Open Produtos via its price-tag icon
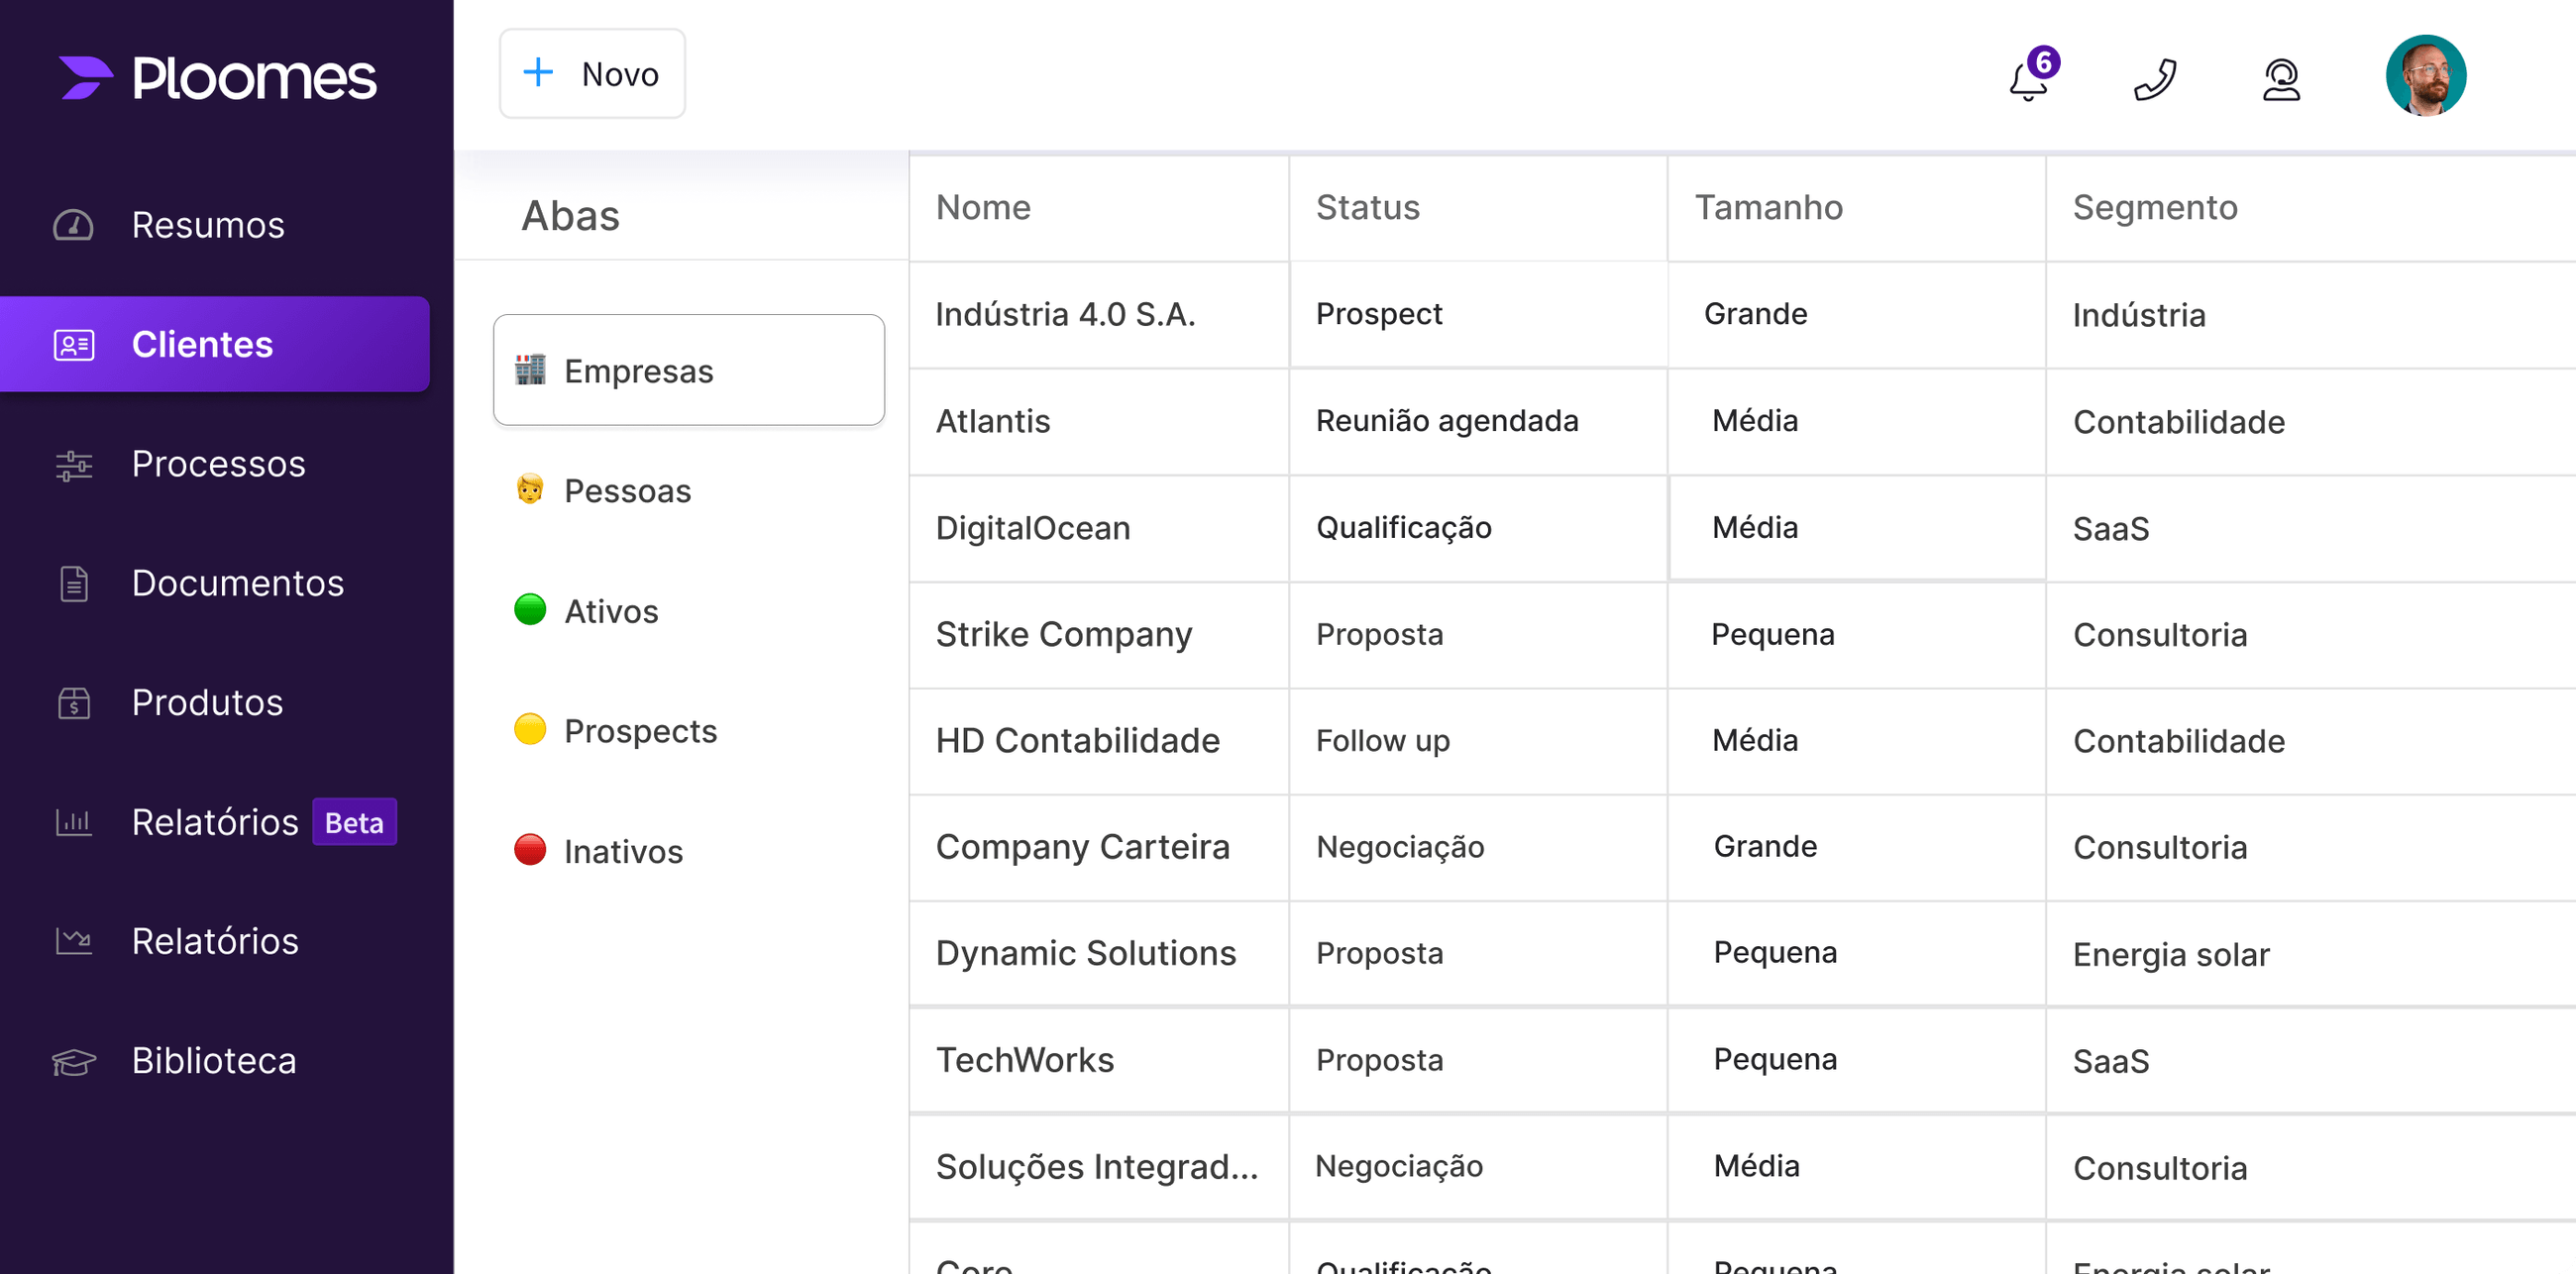 [72, 703]
